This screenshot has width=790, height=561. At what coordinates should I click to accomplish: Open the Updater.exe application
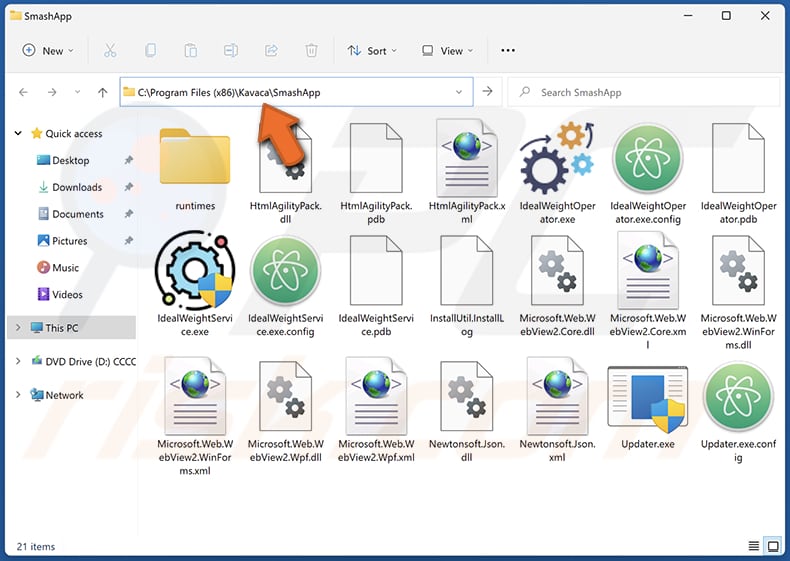click(x=647, y=400)
